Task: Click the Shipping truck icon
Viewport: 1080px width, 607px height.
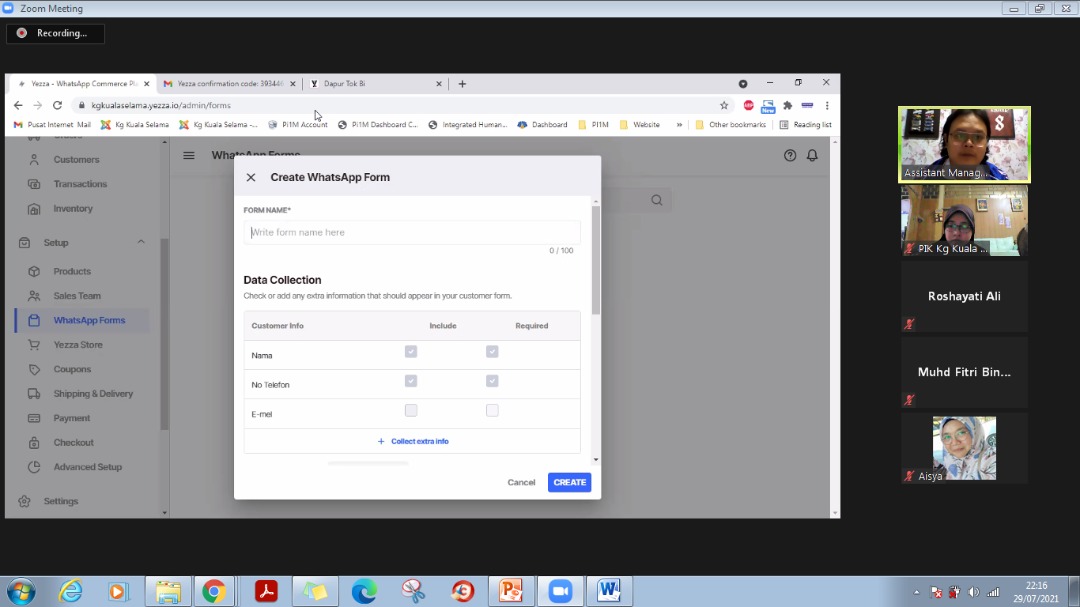Action: [34, 393]
